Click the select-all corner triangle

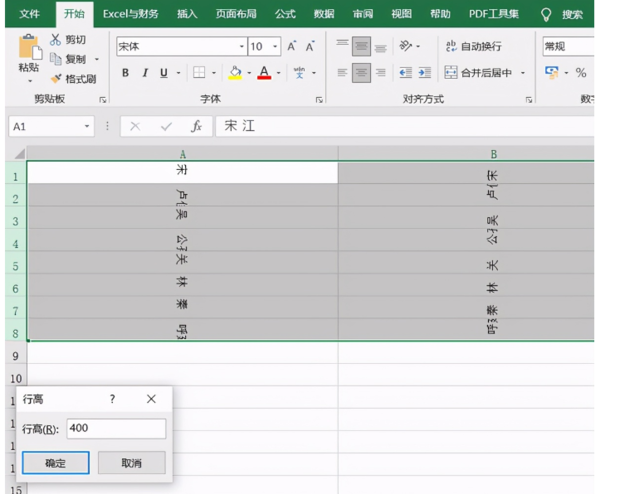click(x=19, y=153)
